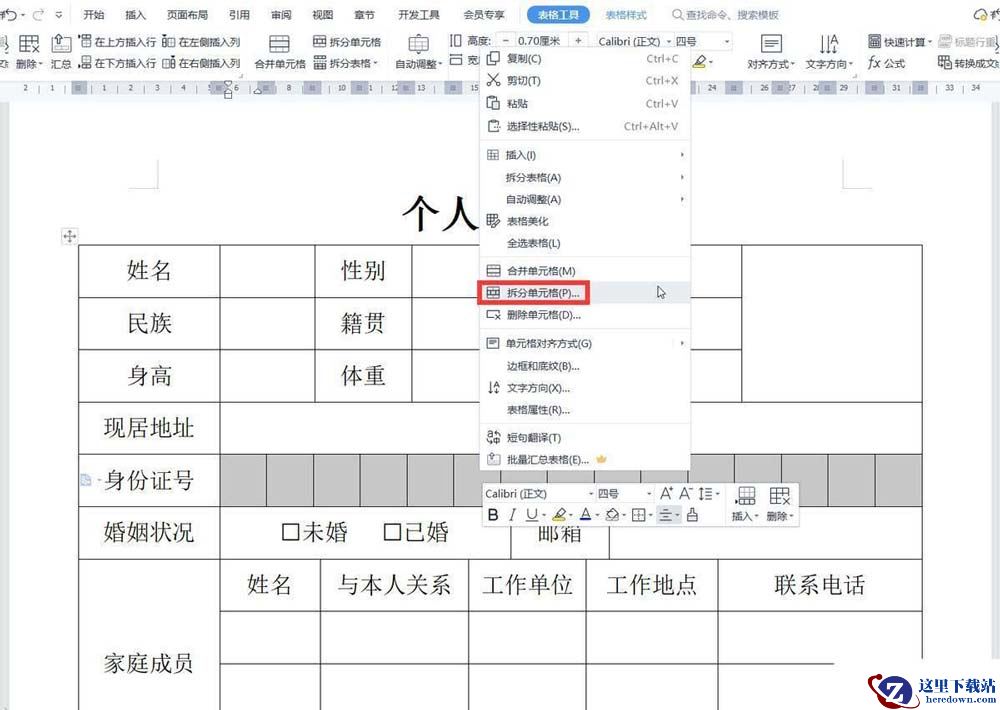
Task: Edit the row height 0.70厘米 field
Action: [540, 41]
